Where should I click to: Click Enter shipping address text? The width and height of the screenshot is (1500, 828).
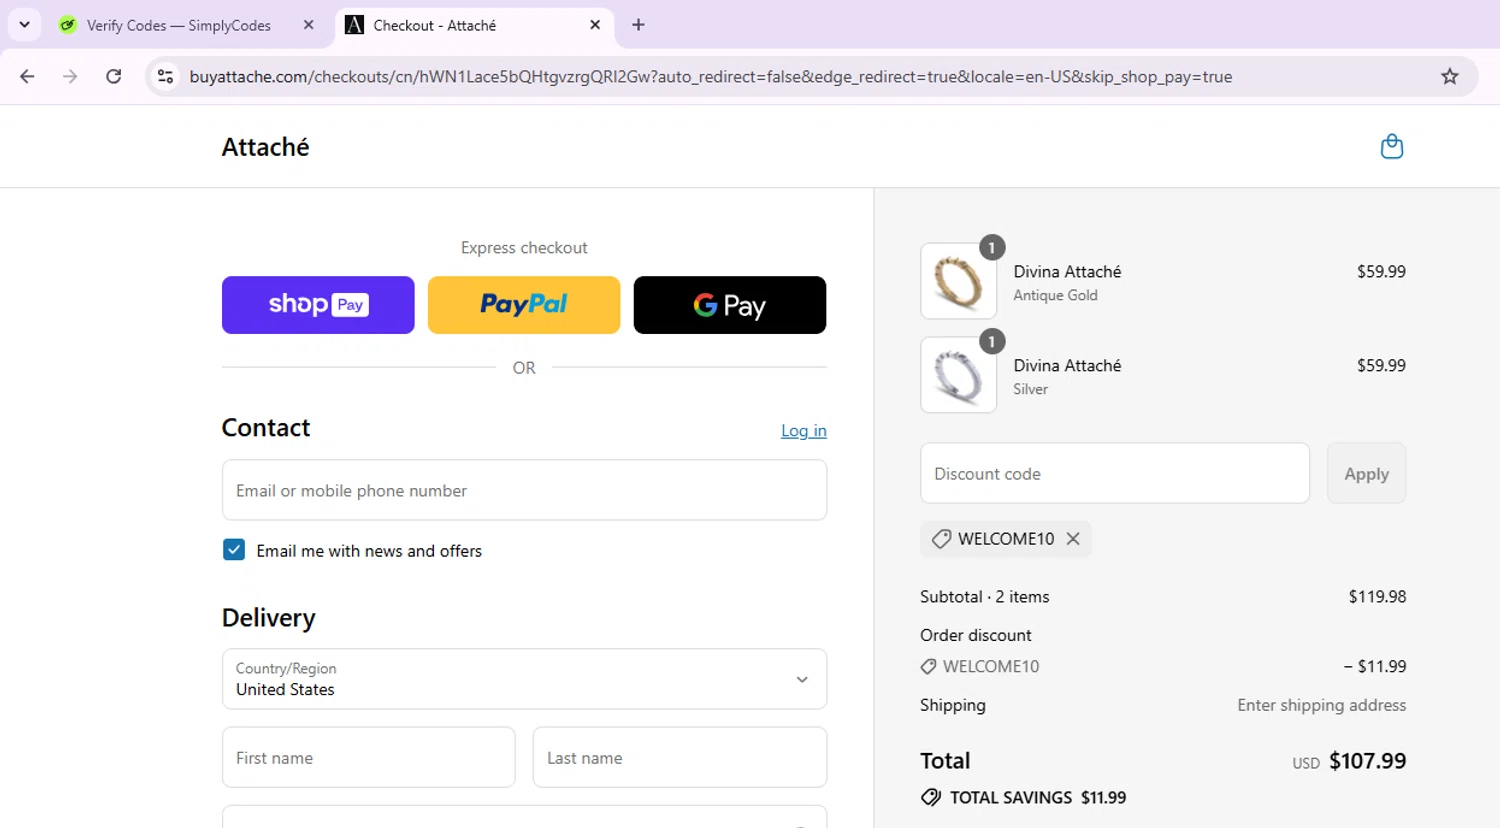(x=1321, y=705)
